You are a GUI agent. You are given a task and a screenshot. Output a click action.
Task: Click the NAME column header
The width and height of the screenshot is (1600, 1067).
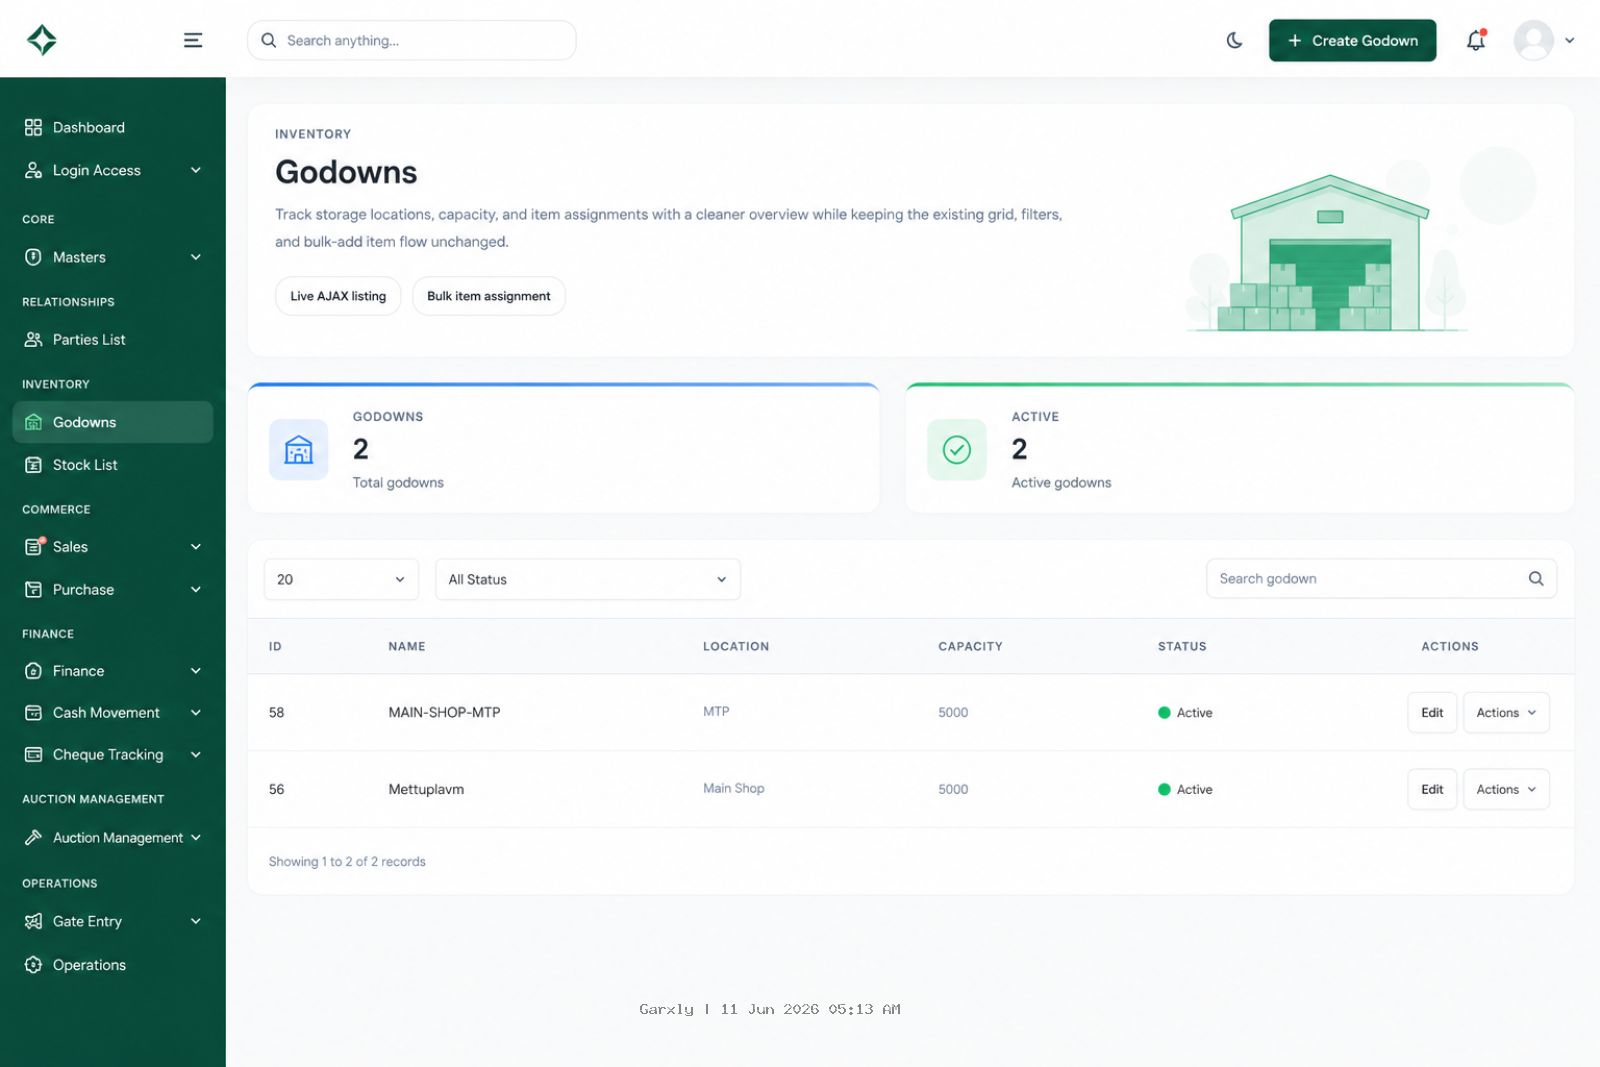[x=407, y=646]
